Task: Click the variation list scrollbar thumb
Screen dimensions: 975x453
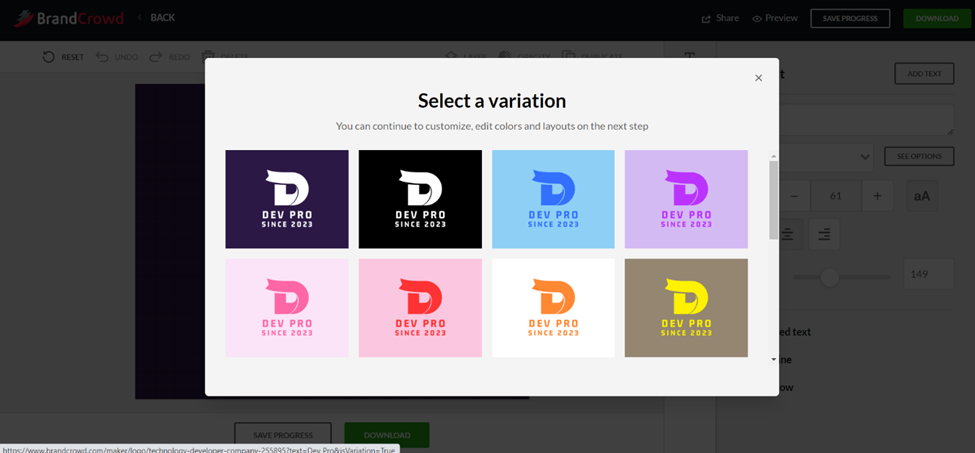Action: 773,199
